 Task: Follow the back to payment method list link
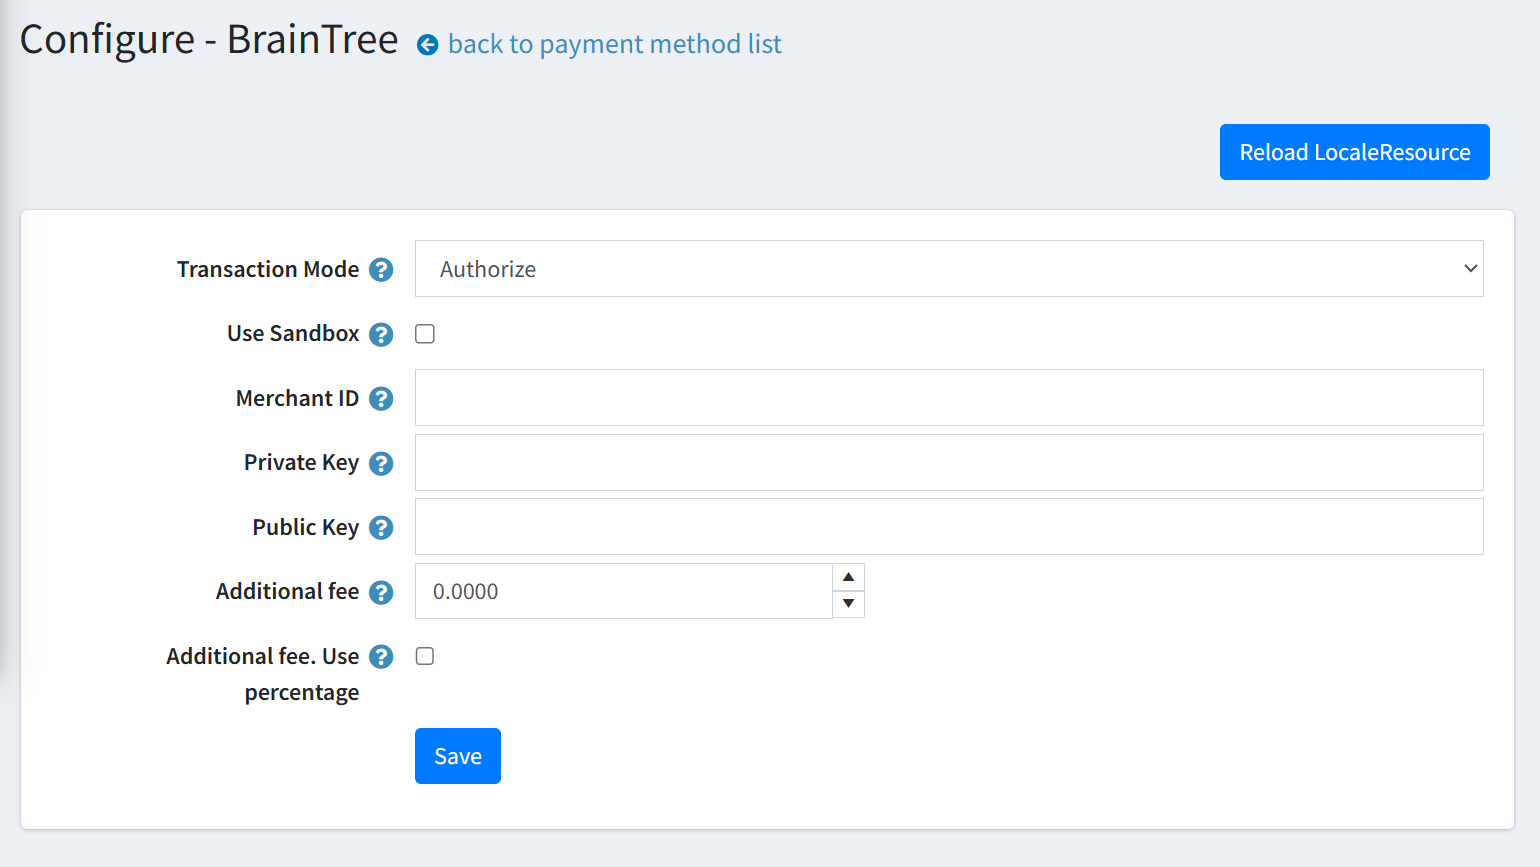(614, 44)
